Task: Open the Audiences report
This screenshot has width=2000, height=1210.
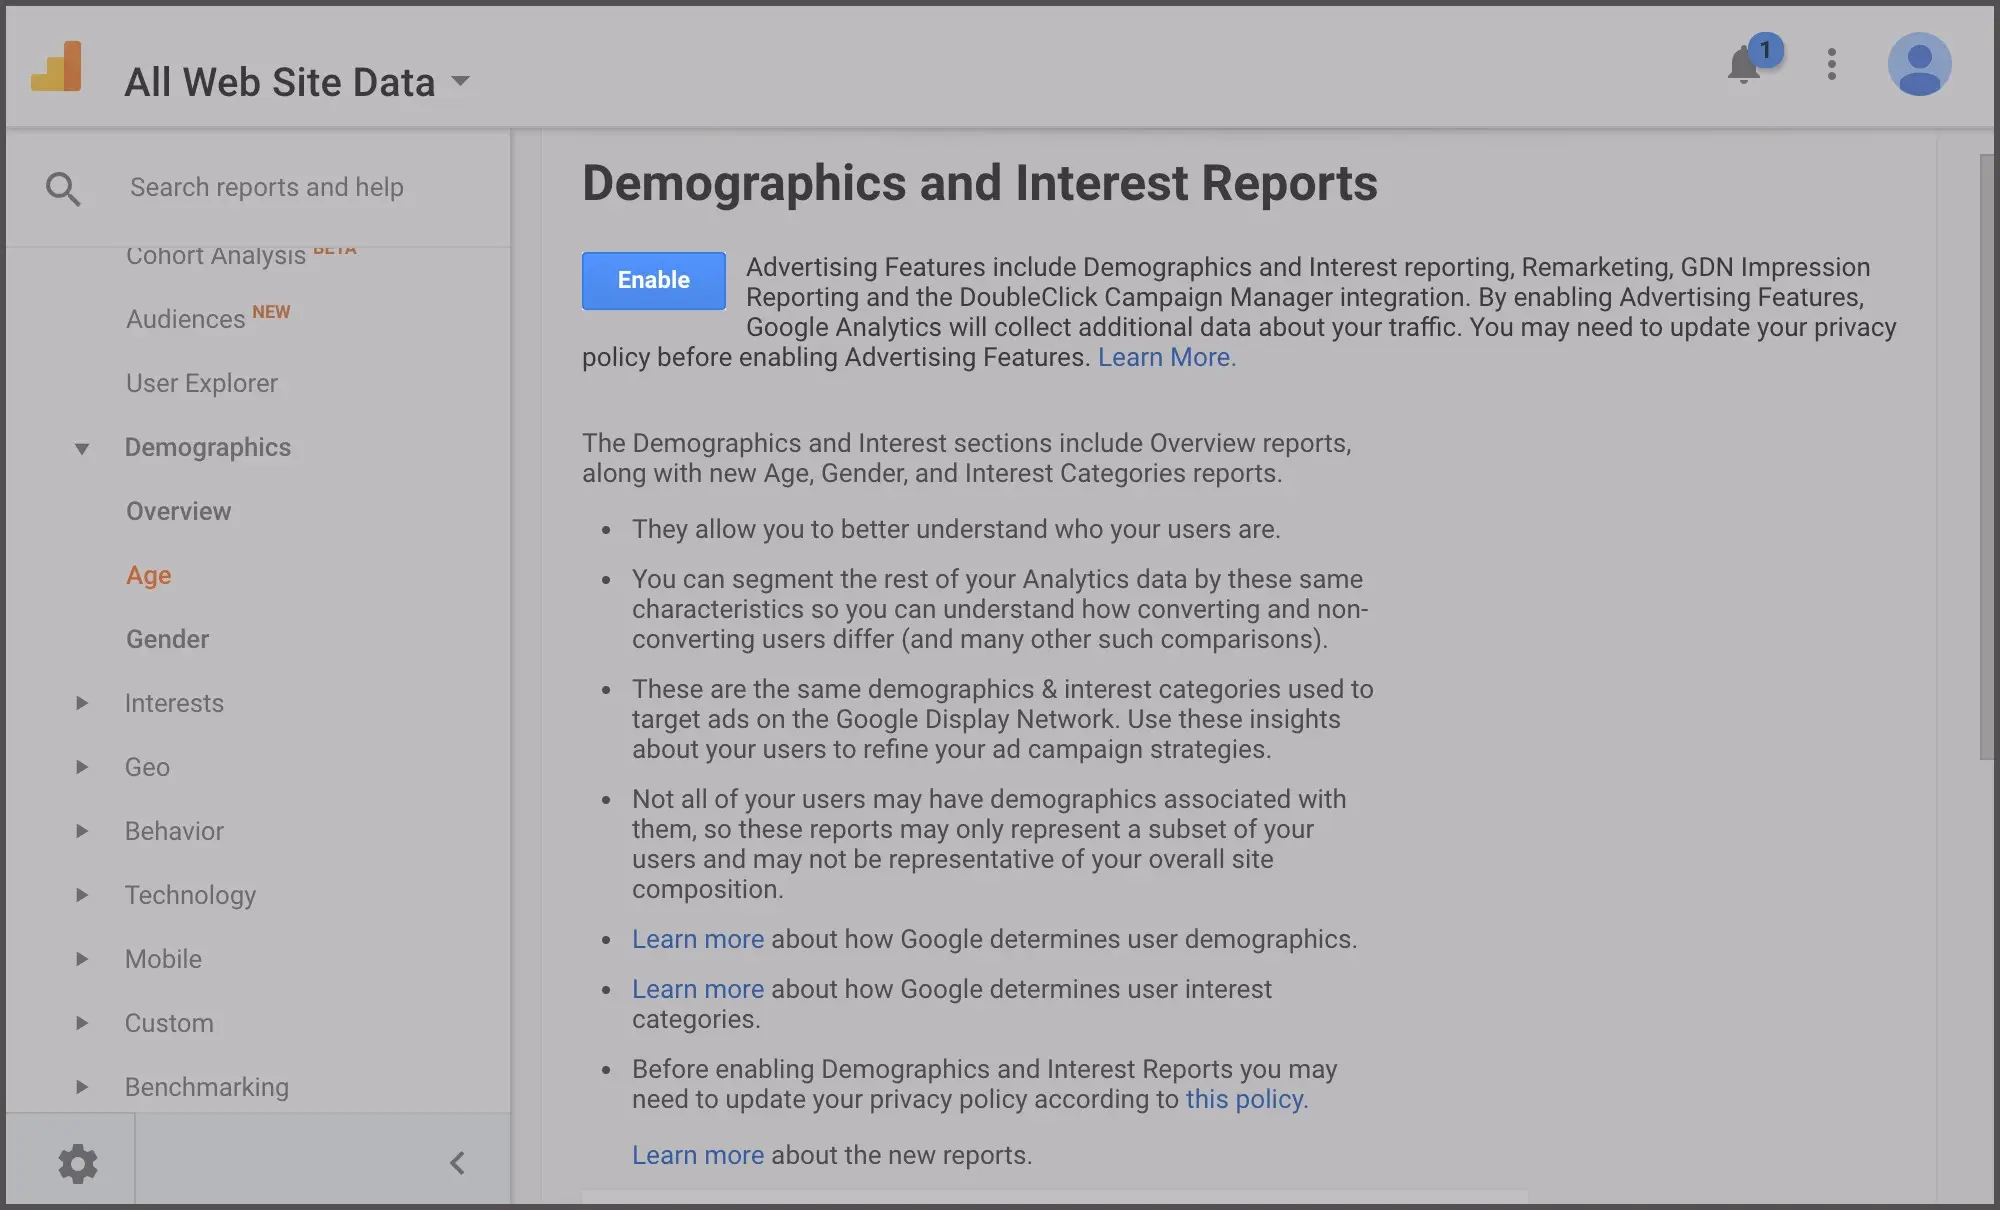Action: [x=185, y=318]
